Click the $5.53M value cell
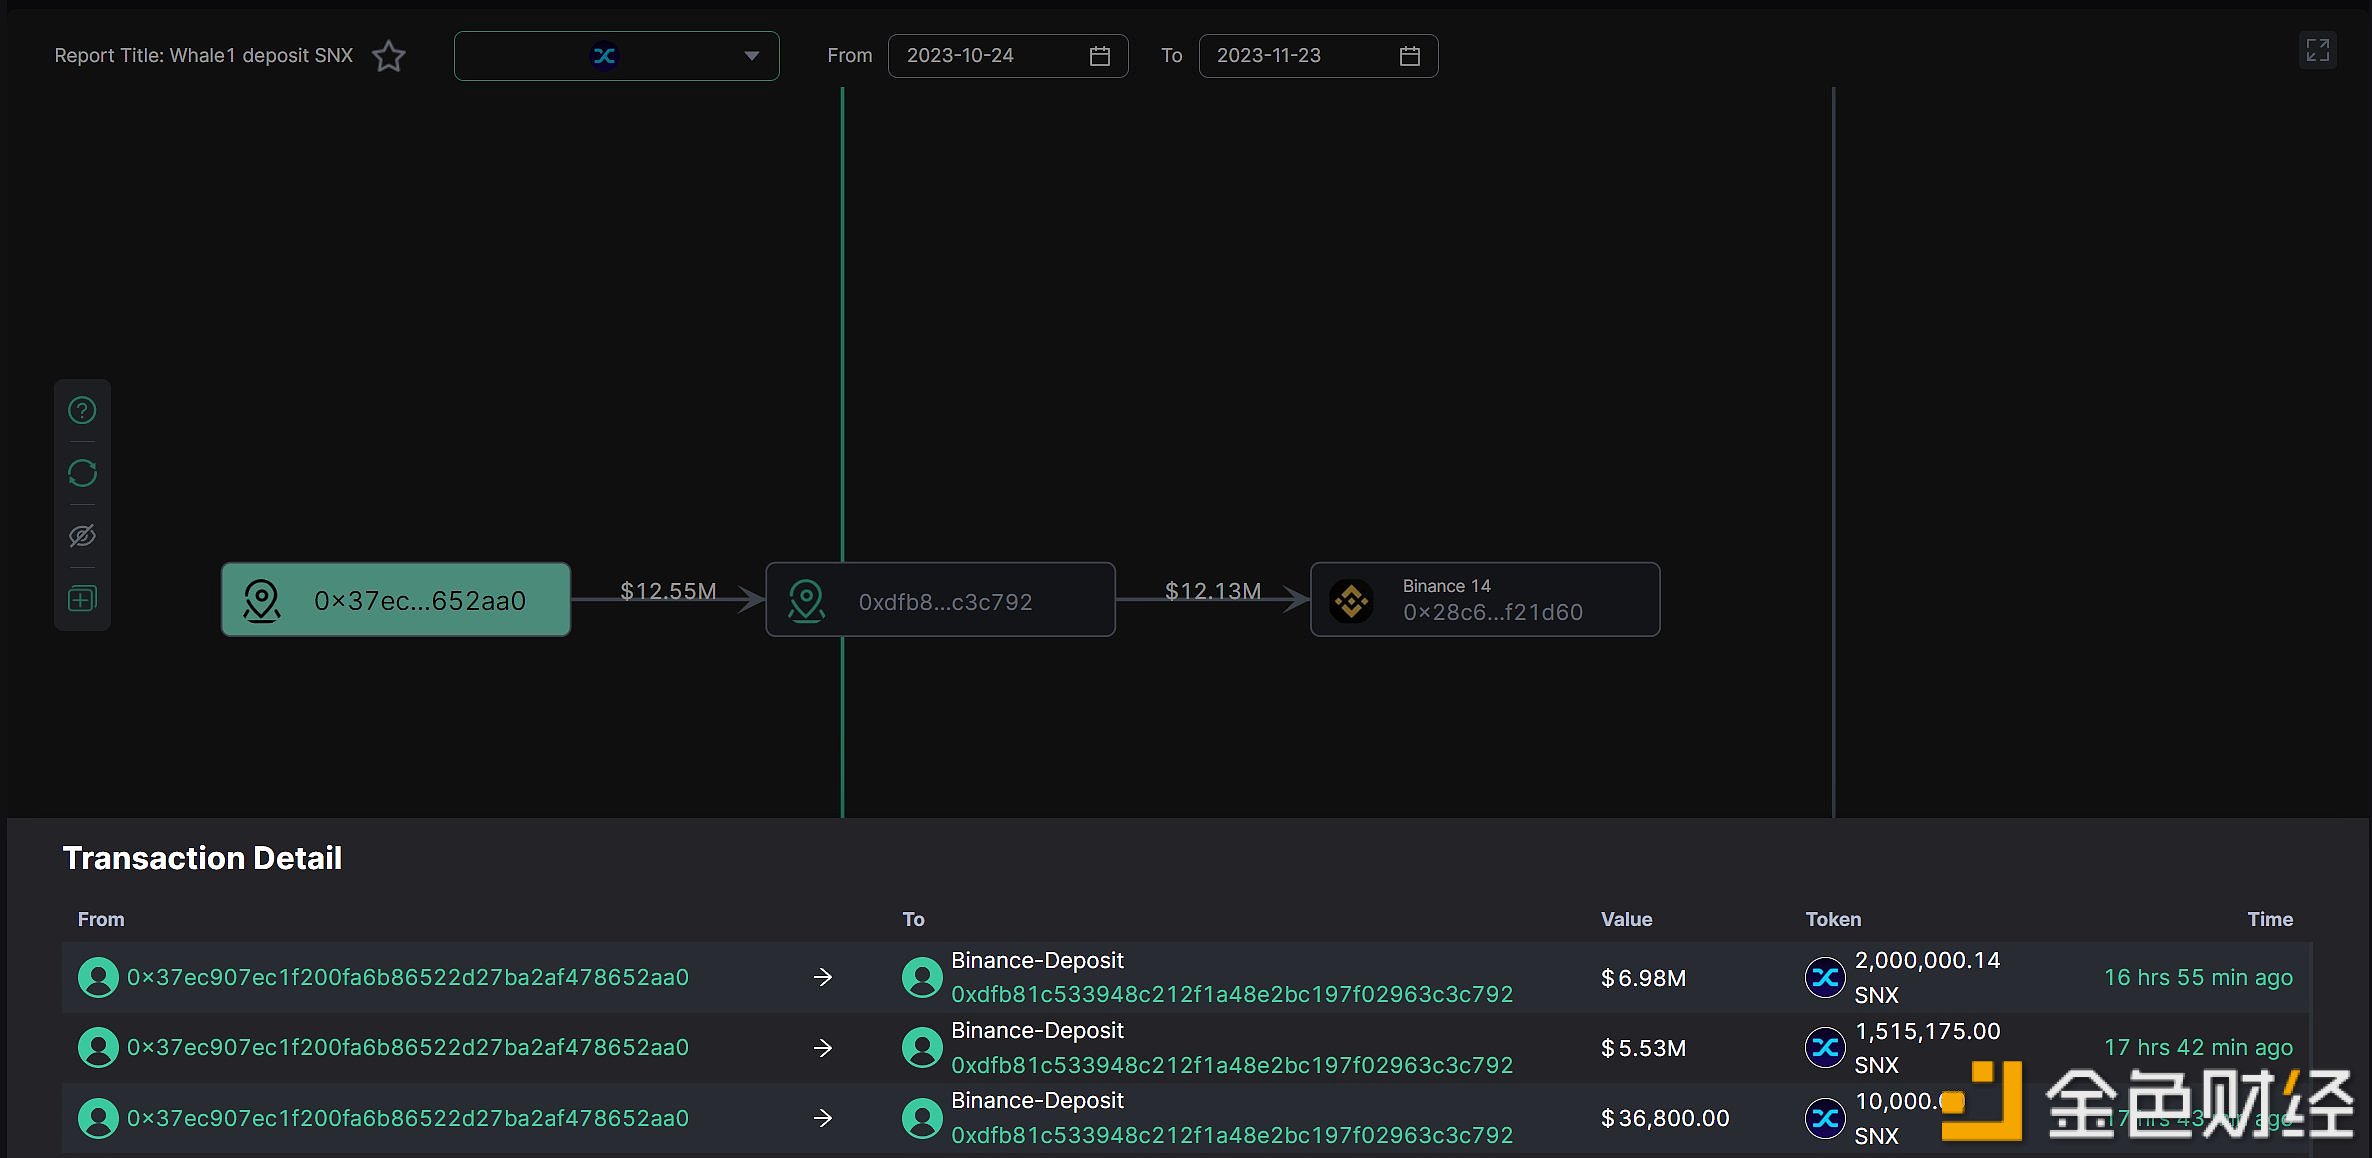Screen dimensions: 2372x1158 1643,1048
